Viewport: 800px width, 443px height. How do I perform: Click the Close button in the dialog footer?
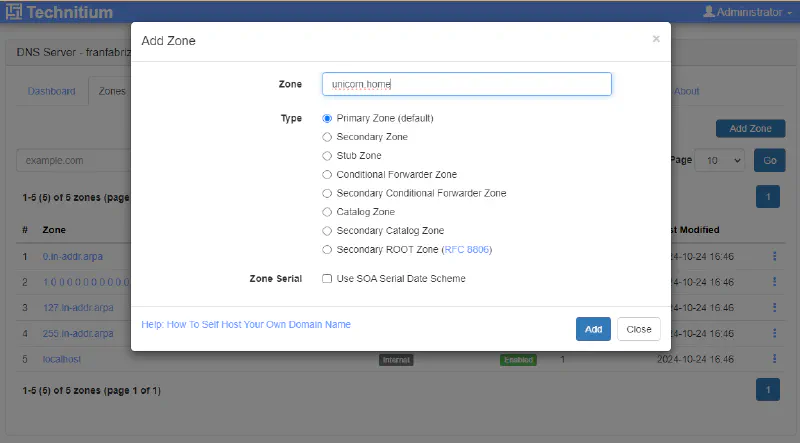point(639,329)
